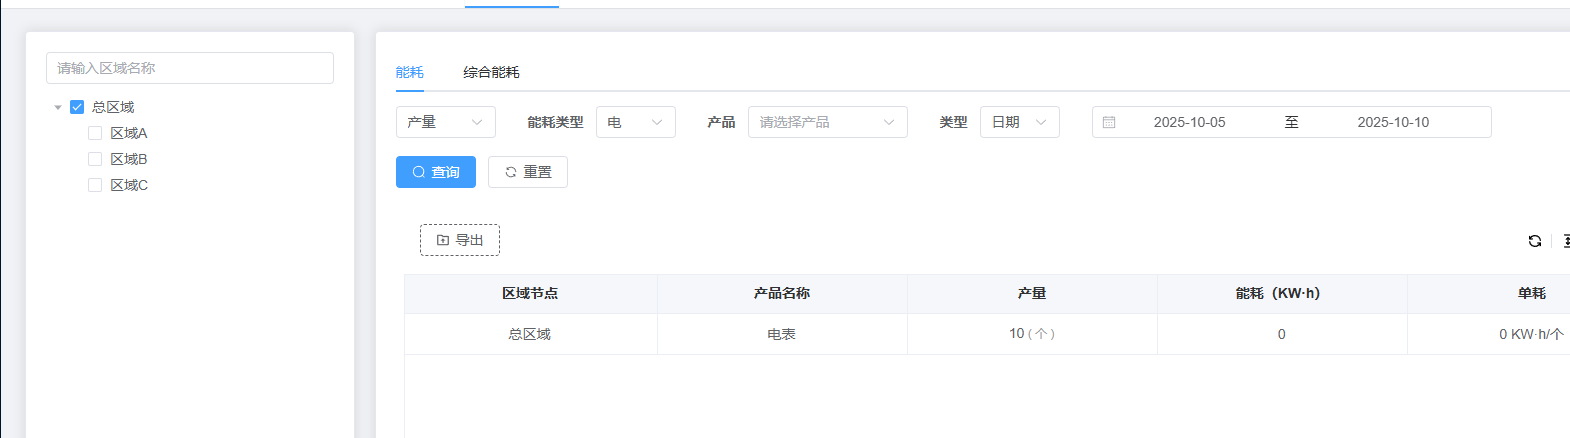Viewport: 1570px width, 438px height.
Task: Check the 区域A checkbox
Action: click(x=95, y=133)
